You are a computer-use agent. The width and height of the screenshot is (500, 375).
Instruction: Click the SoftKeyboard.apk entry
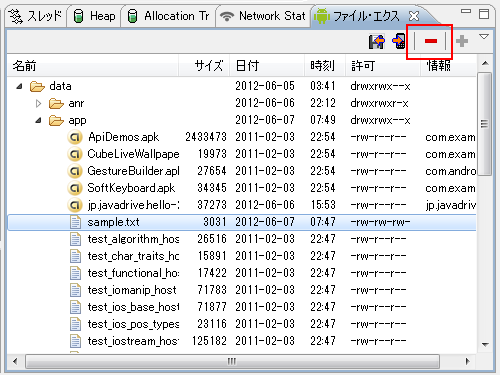click(x=131, y=188)
